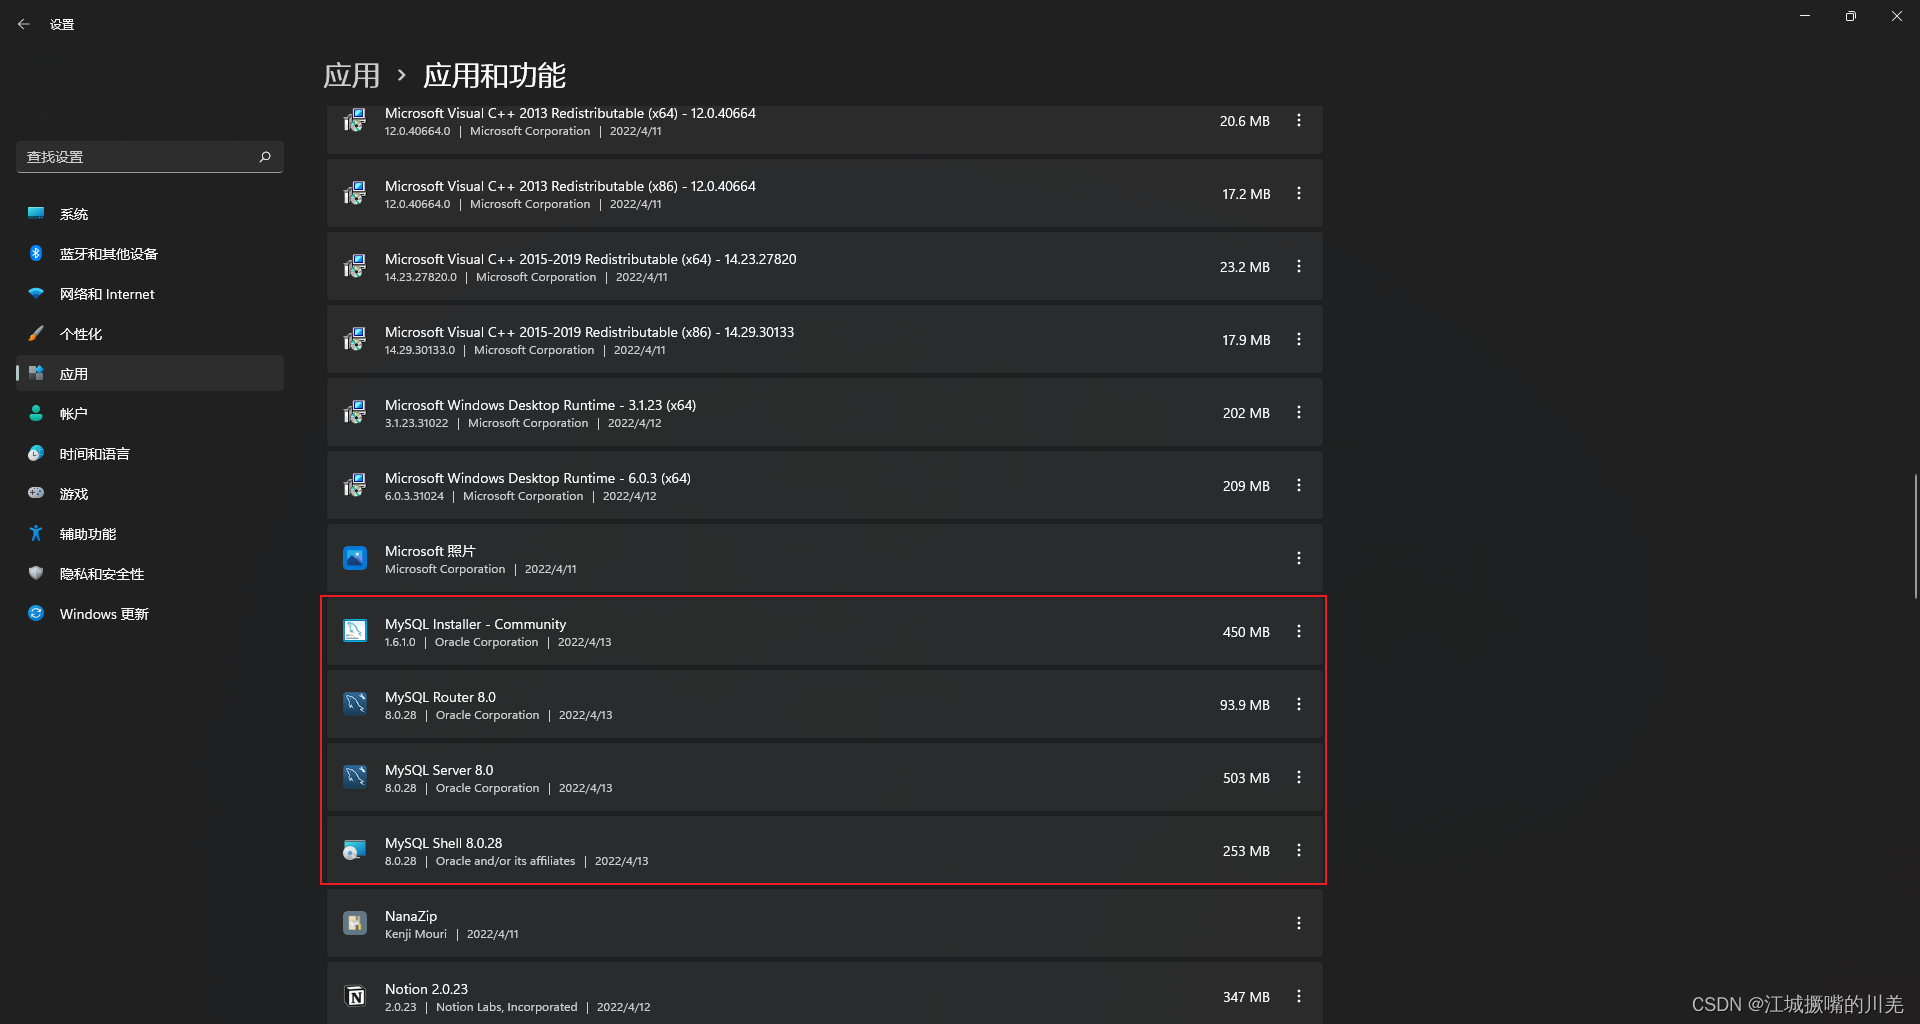Click the Wi-Fi network icon in sidebar
The height and width of the screenshot is (1024, 1920).
[x=36, y=293]
